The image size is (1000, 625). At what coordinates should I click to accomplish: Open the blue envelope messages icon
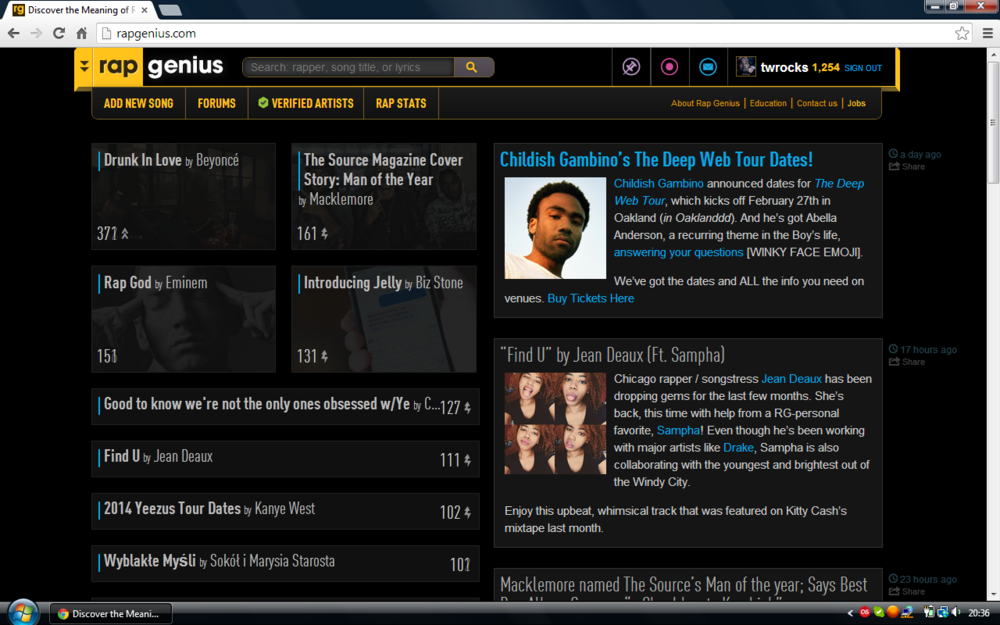point(708,66)
